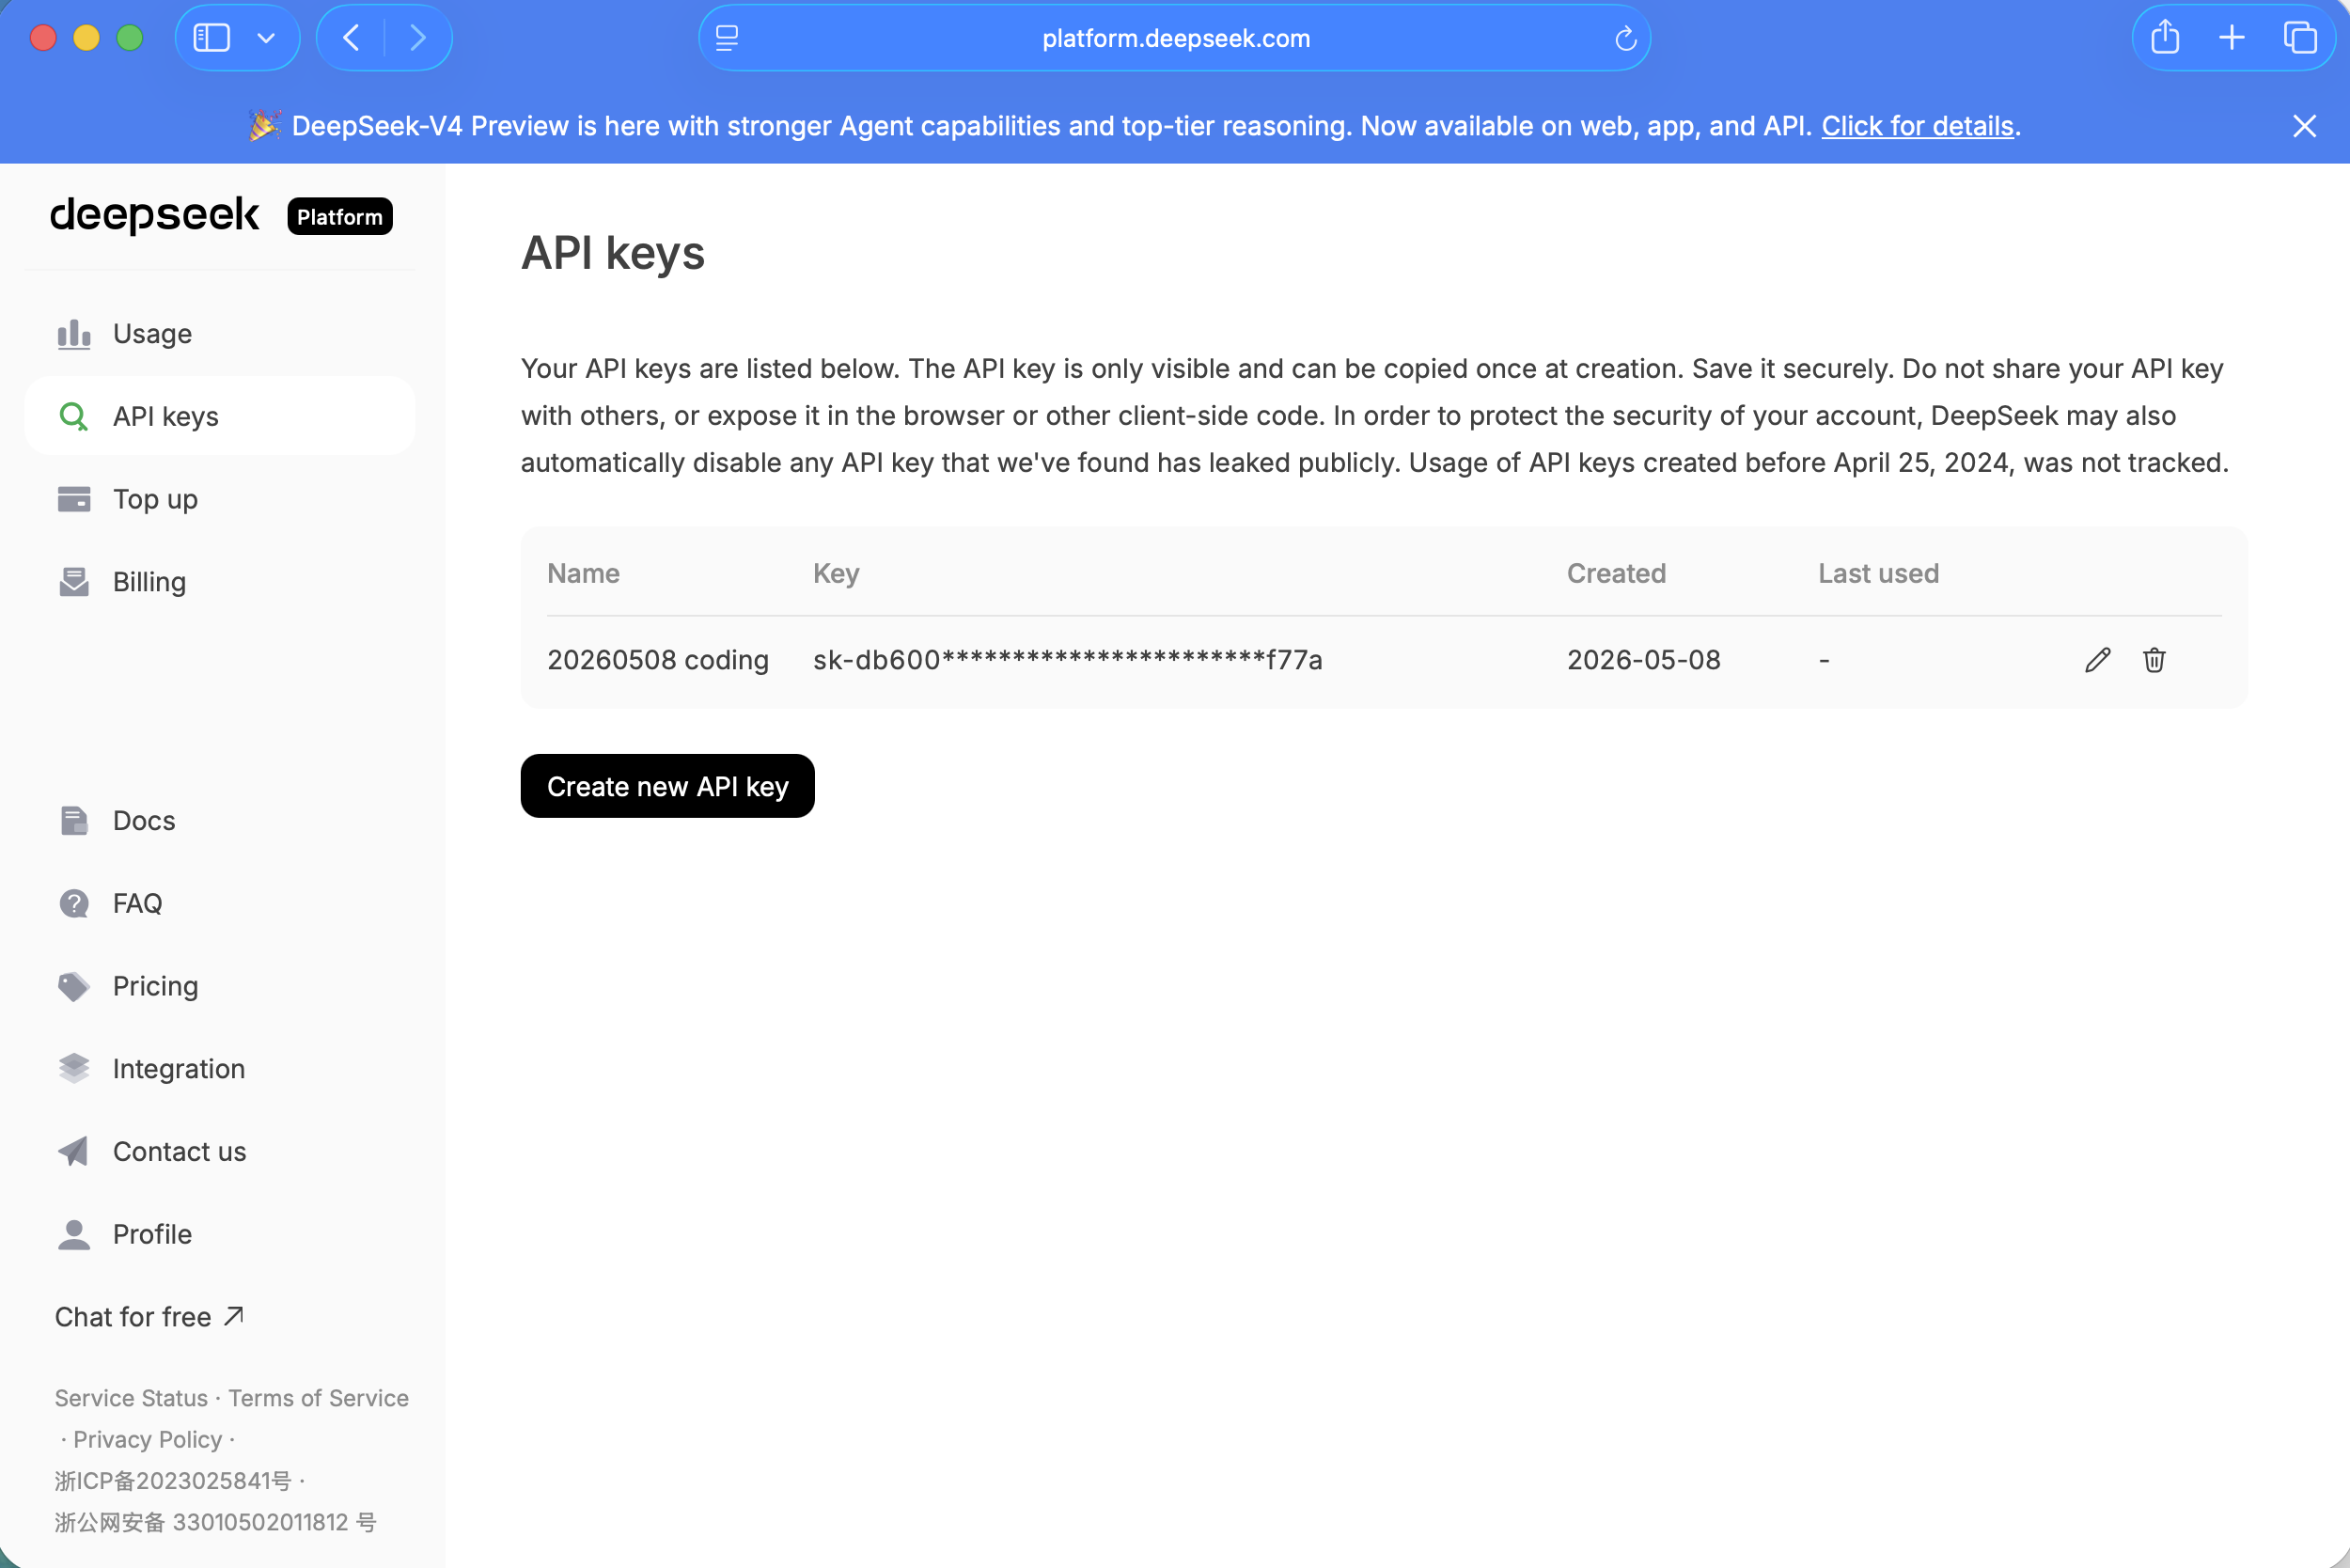Open the page reader menu icon
This screenshot has height=1568, width=2350.
(x=727, y=38)
